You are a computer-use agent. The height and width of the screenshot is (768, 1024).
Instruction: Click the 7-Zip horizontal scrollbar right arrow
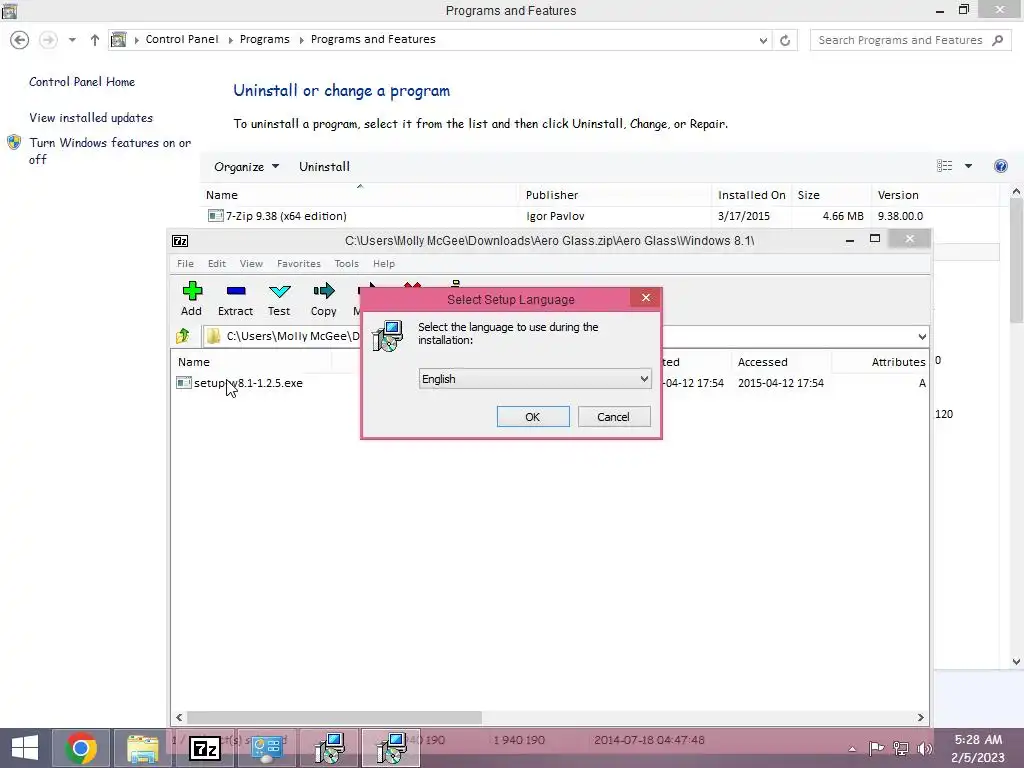[x=921, y=717]
